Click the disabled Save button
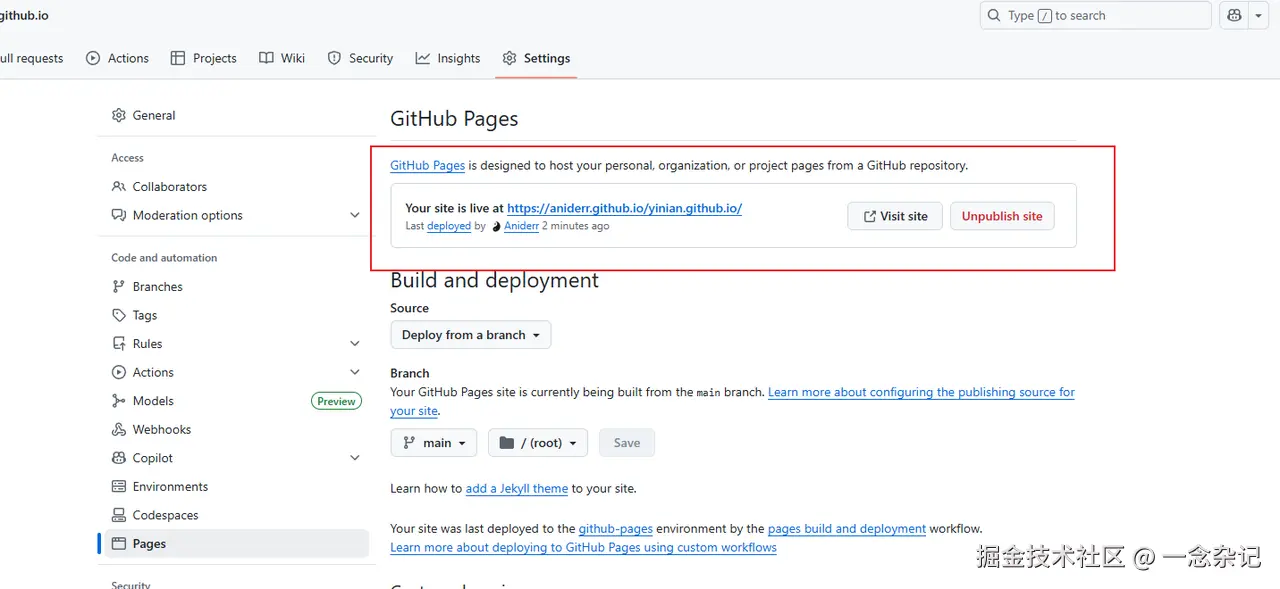The width and height of the screenshot is (1280, 589). (x=627, y=443)
